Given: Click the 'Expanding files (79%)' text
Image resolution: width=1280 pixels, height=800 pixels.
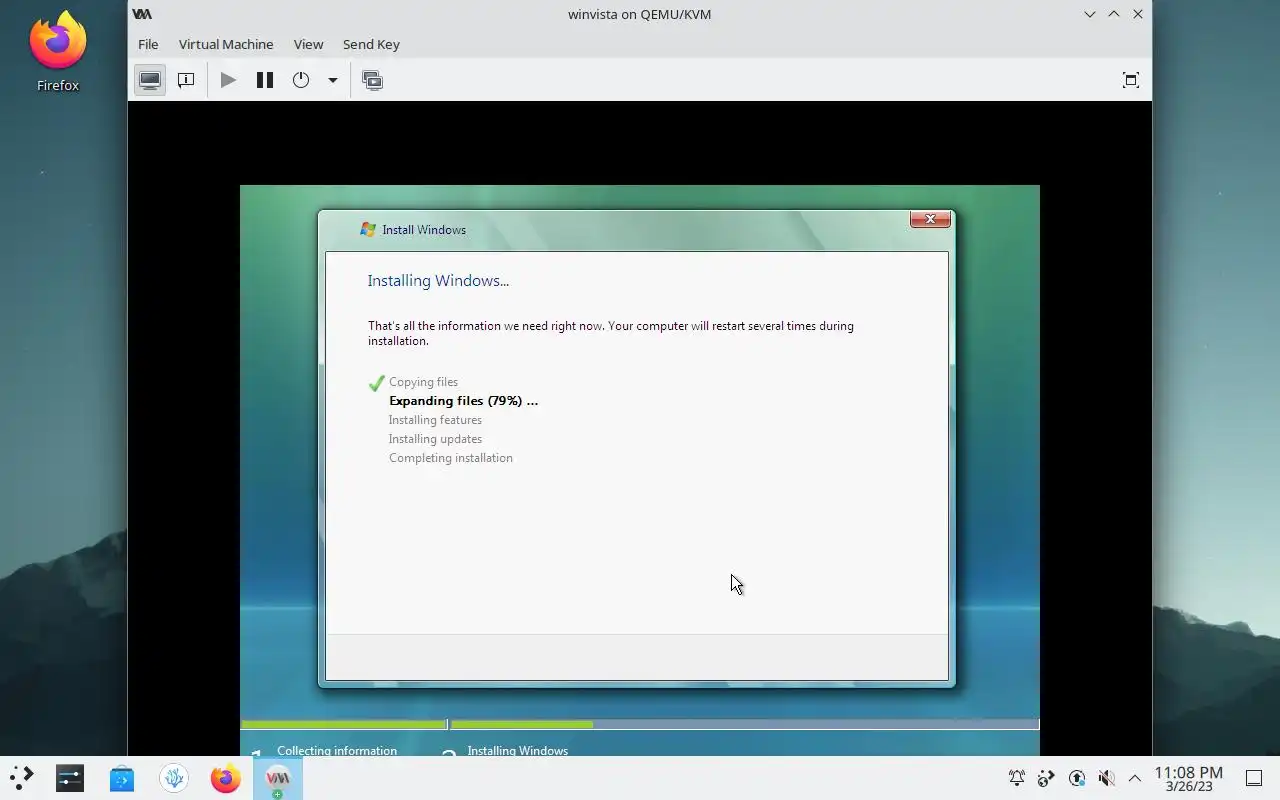Looking at the screenshot, I should 463,401.
